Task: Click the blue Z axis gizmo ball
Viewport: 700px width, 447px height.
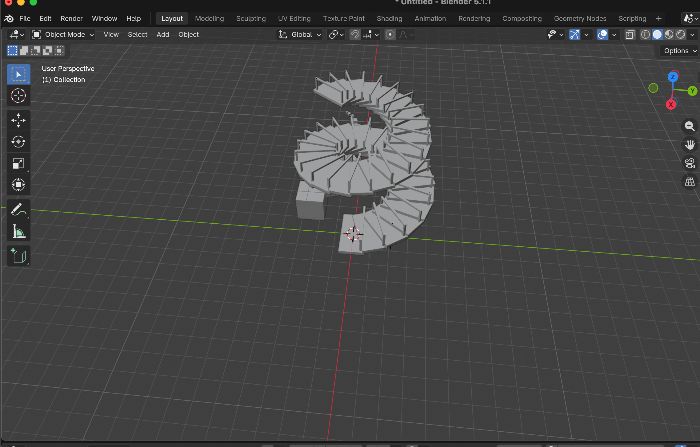Action: click(673, 77)
